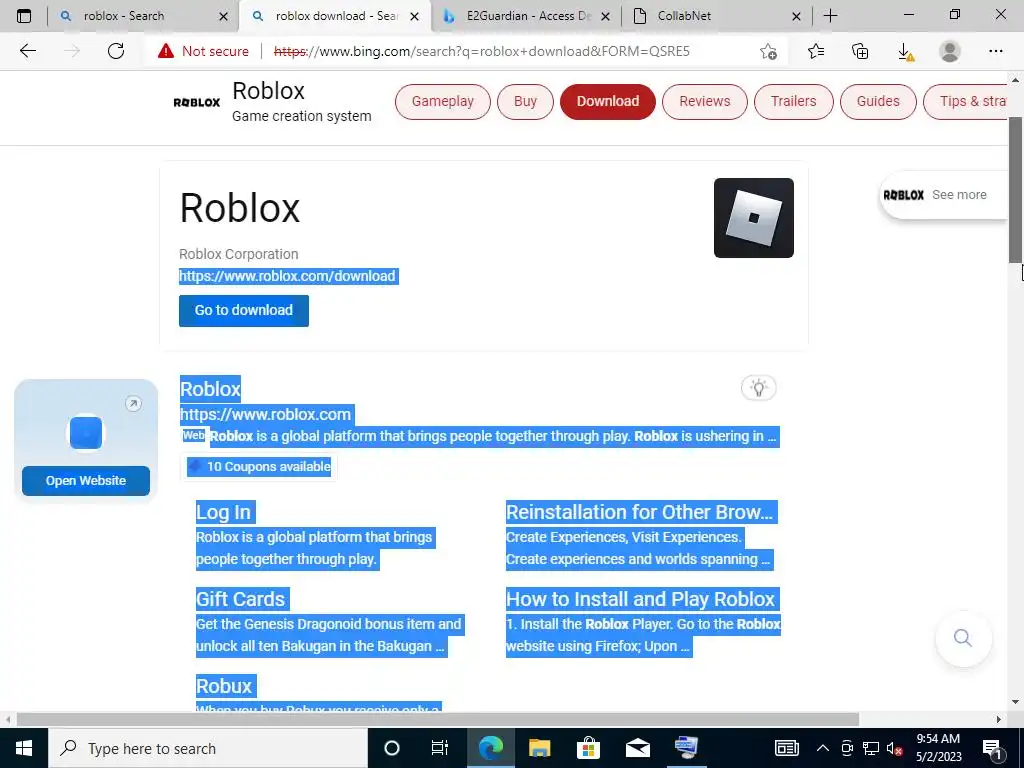Click the Roblox app tile thumbnail
This screenshot has height=768, width=1024.
754,218
